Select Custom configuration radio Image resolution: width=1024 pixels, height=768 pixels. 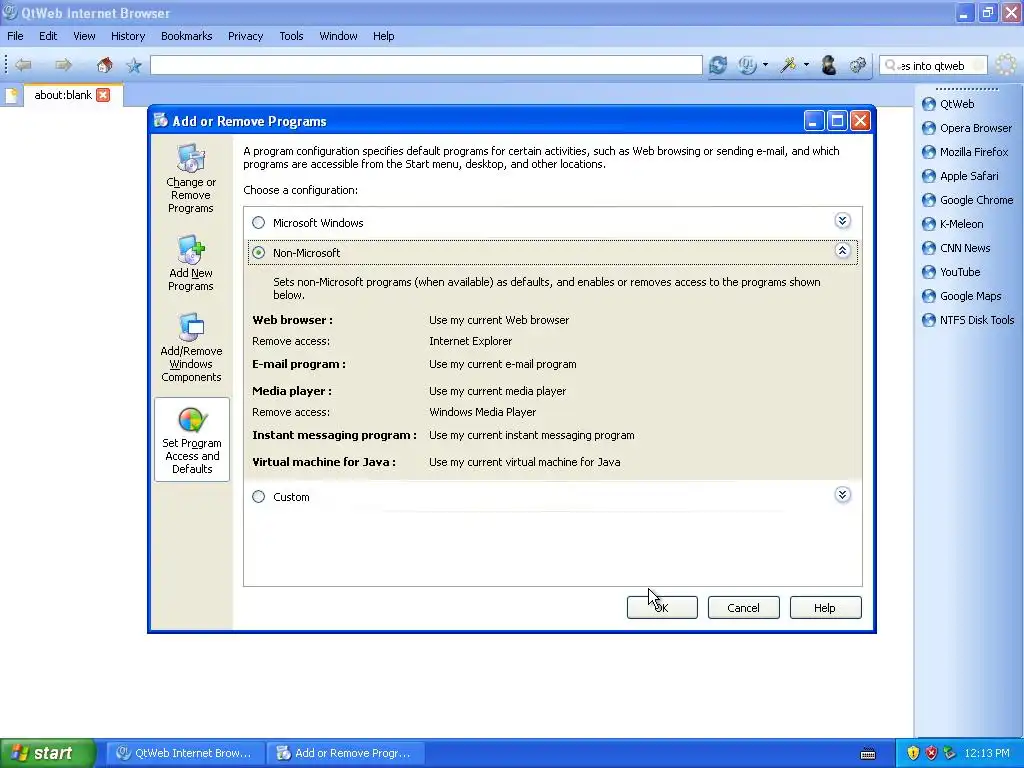click(259, 497)
